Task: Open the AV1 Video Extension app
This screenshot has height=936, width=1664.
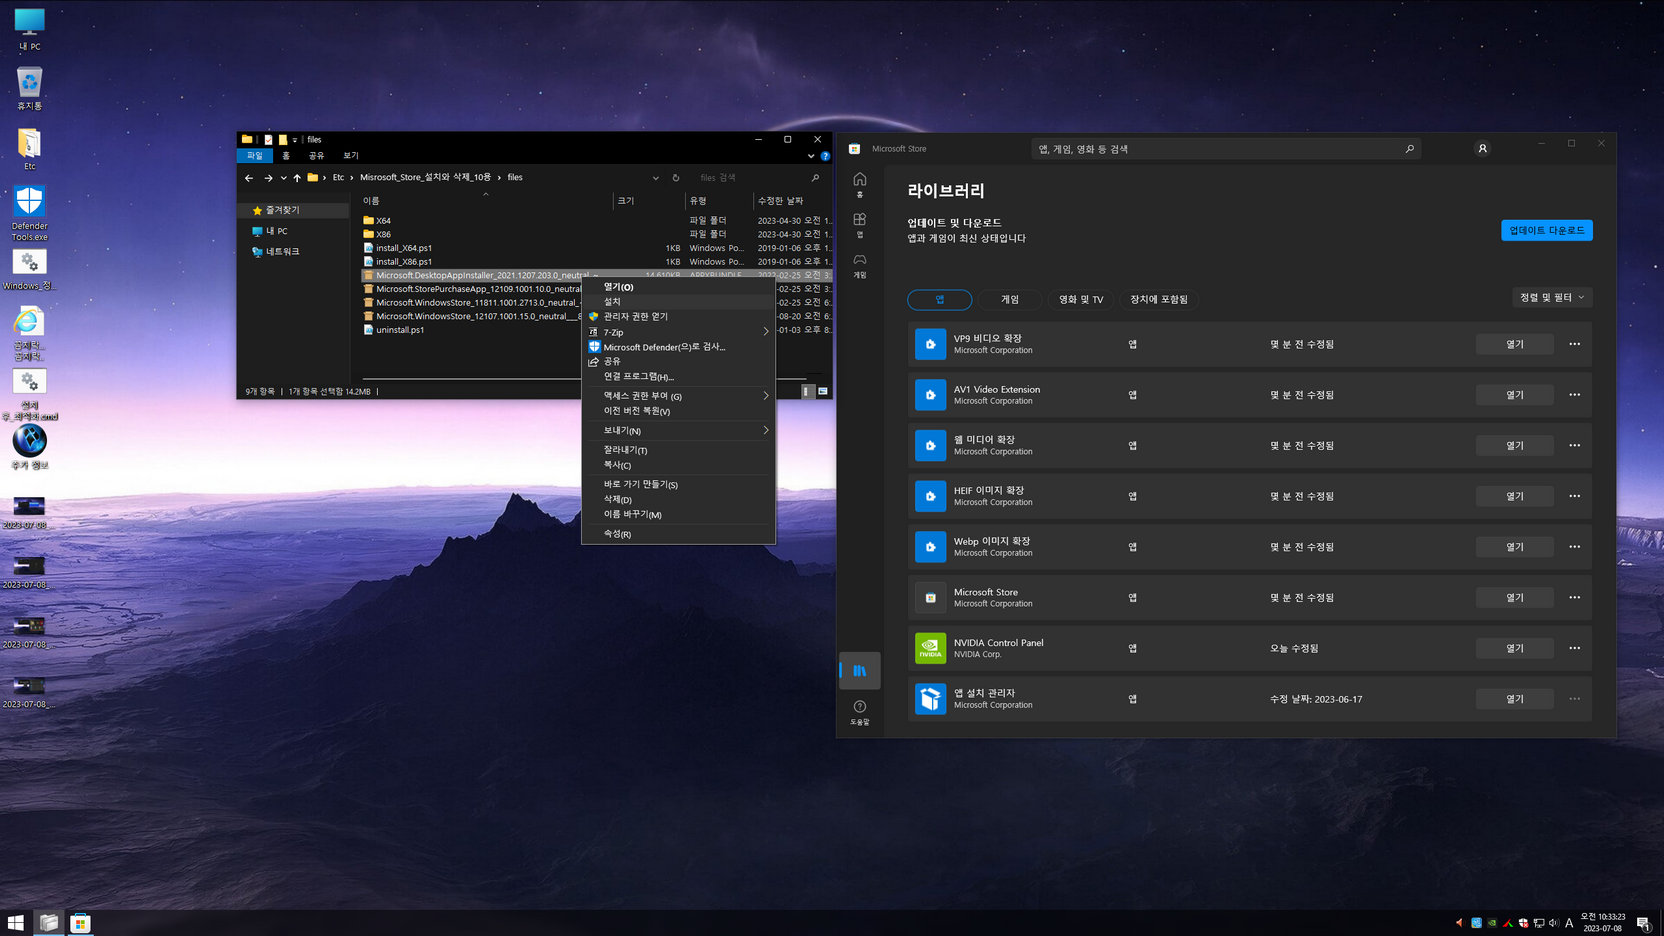Action: 1514,395
